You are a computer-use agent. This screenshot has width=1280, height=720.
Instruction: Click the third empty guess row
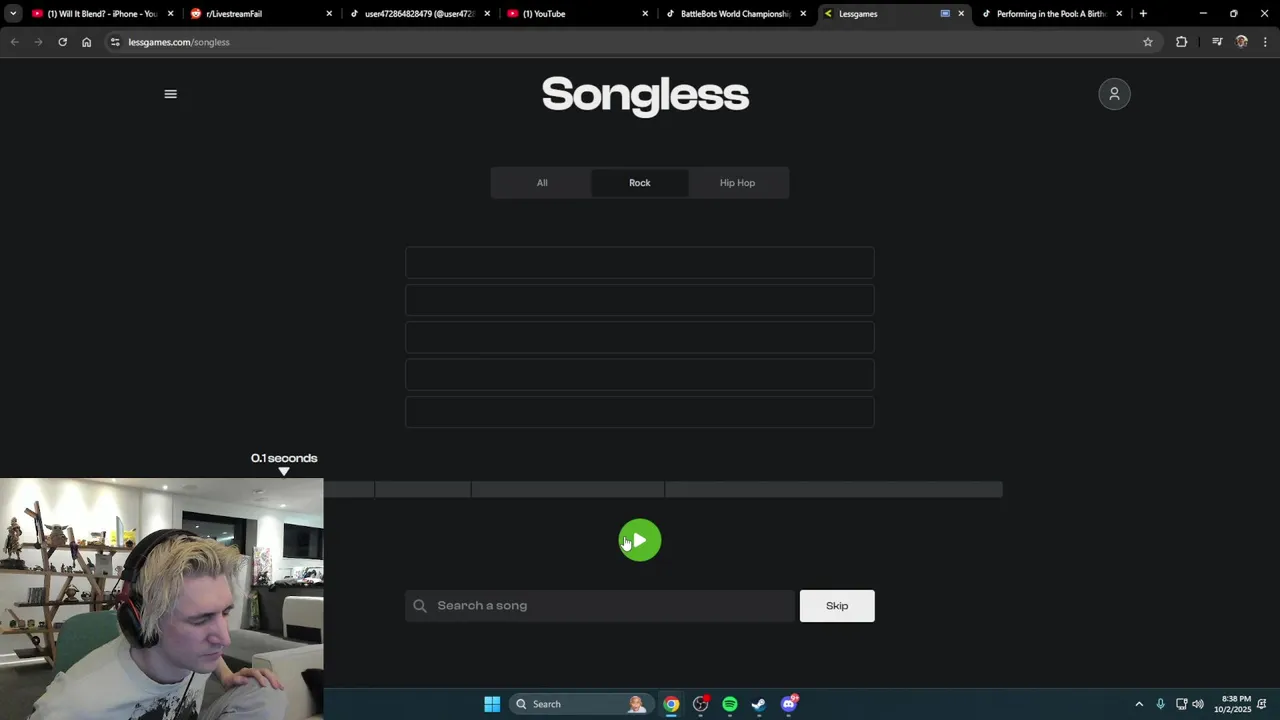click(x=640, y=338)
